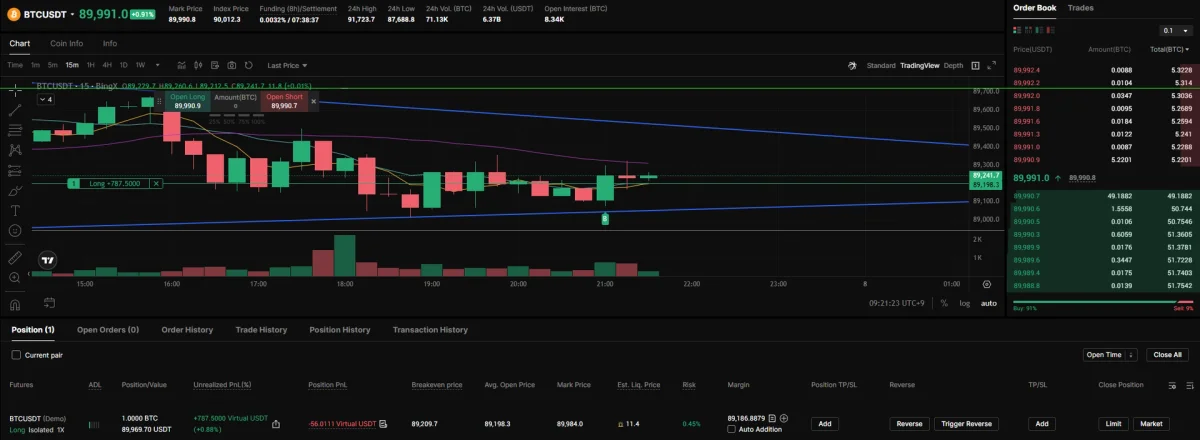The height and width of the screenshot is (440, 1200).
Task: Open the Coin Info tab
Action: [x=67, y=43]
